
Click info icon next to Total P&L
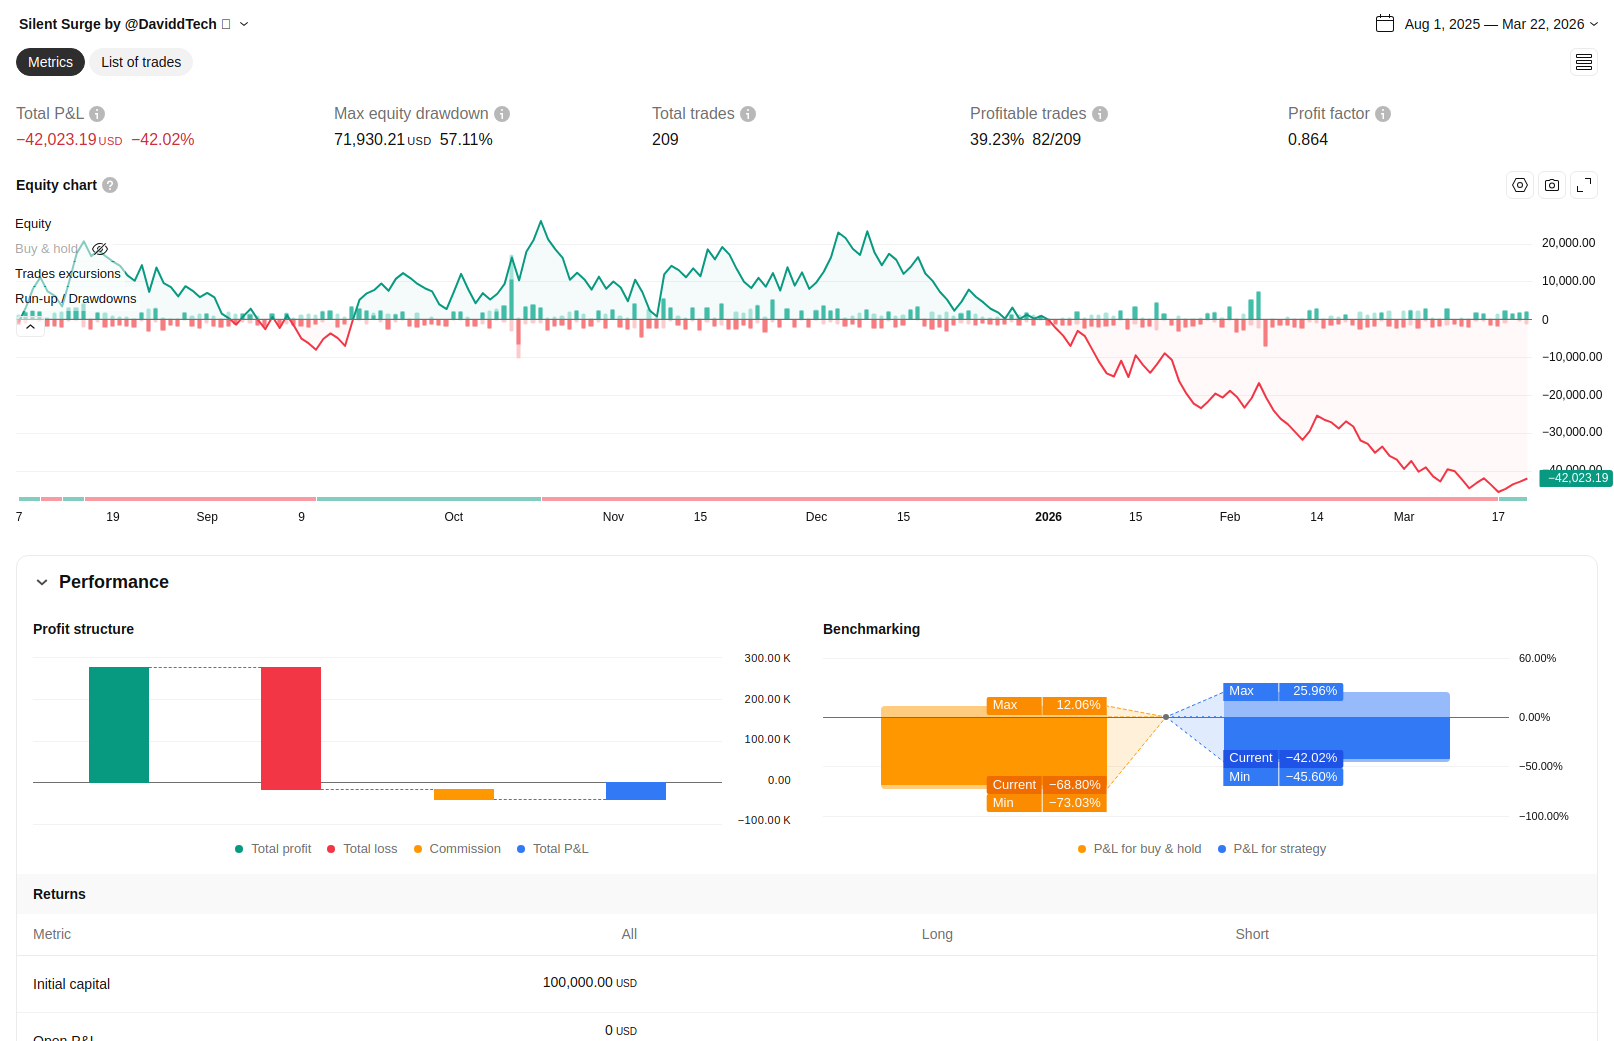tap(97, 114)
